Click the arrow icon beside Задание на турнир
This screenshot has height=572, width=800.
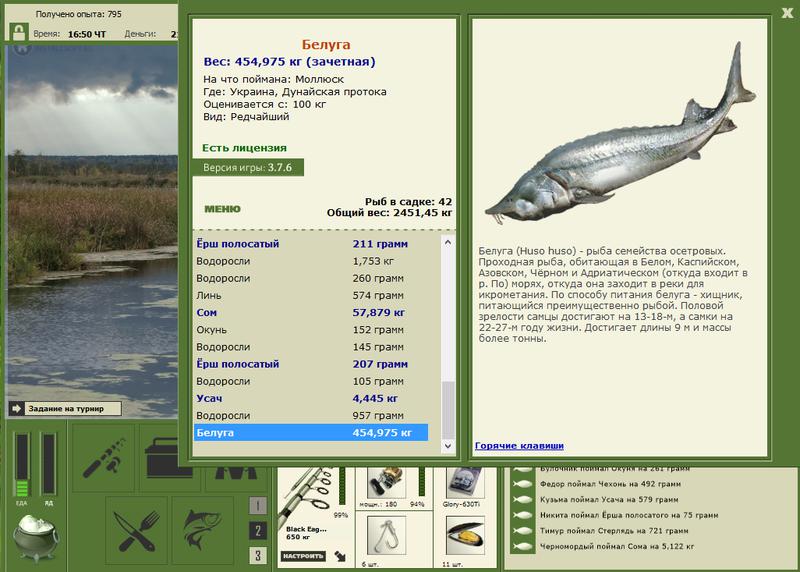(x=17, y=409)
